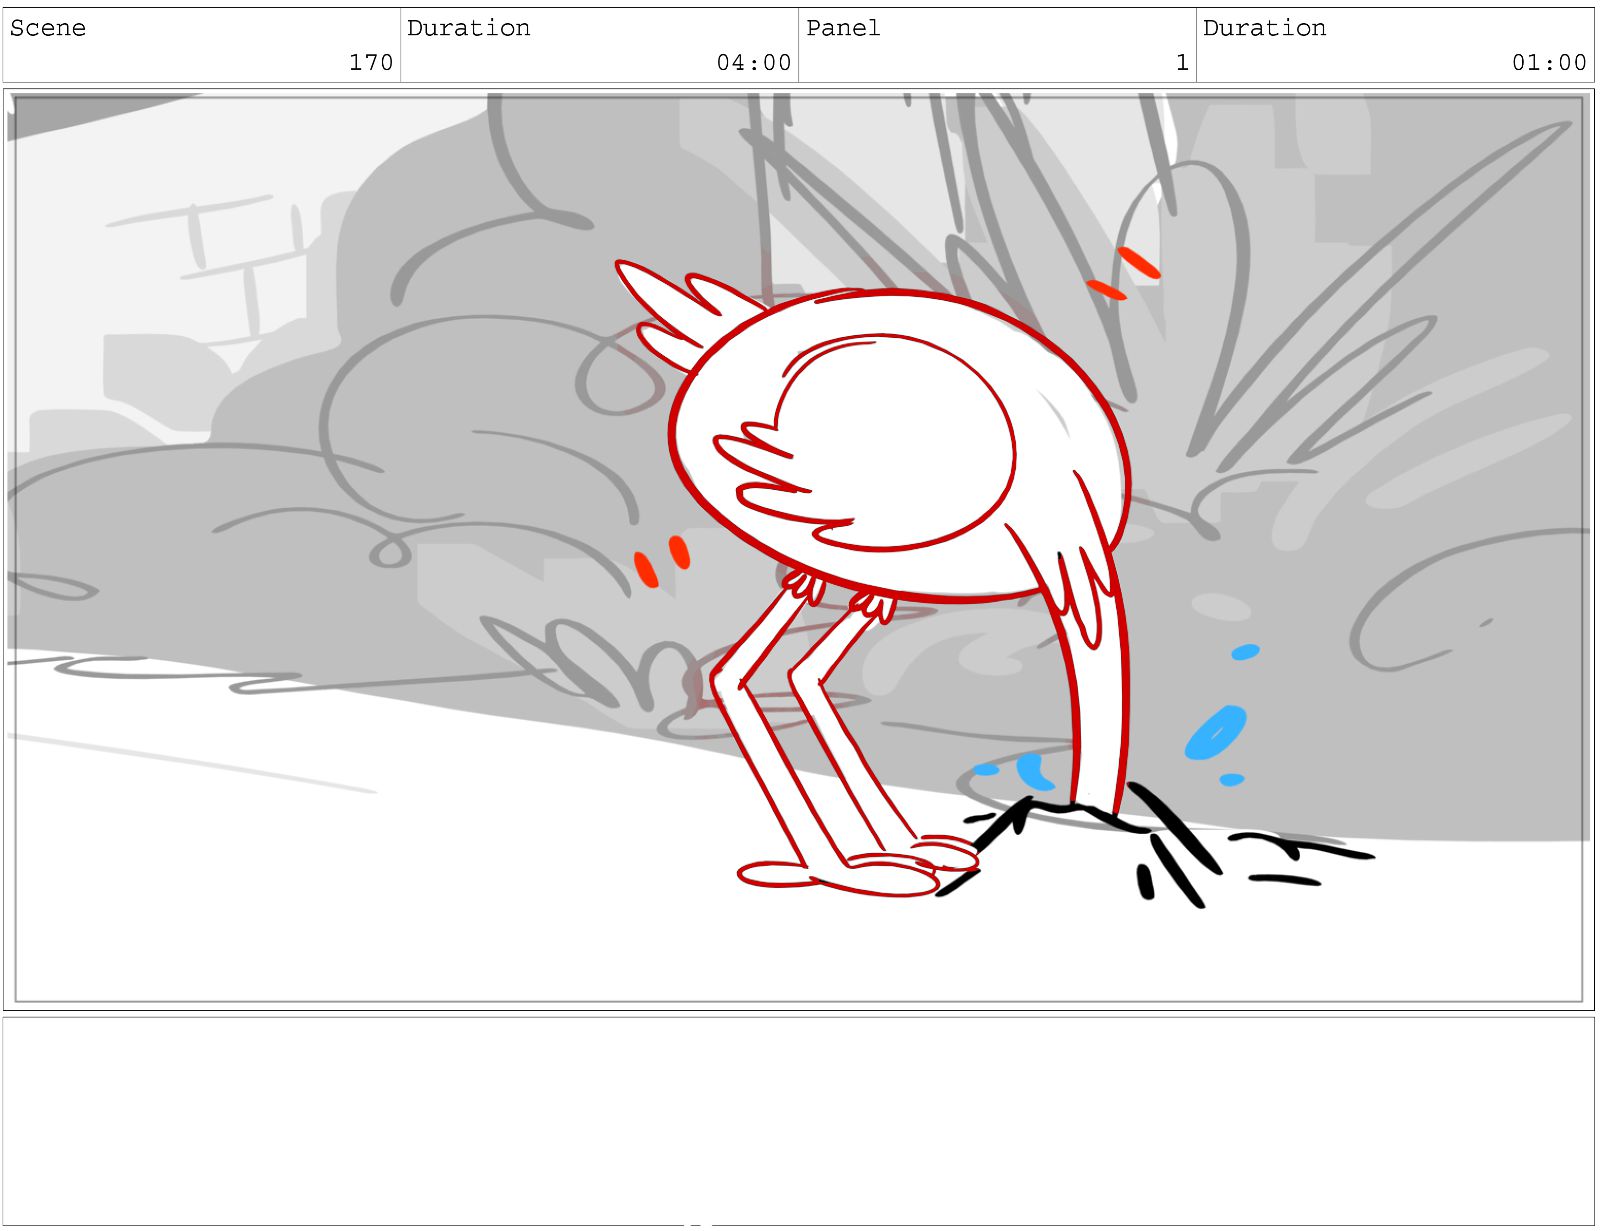The width and height of the screenshot is (1603, 1231).
Task: Click the Panel label text
Action: (x=843, y=28)
